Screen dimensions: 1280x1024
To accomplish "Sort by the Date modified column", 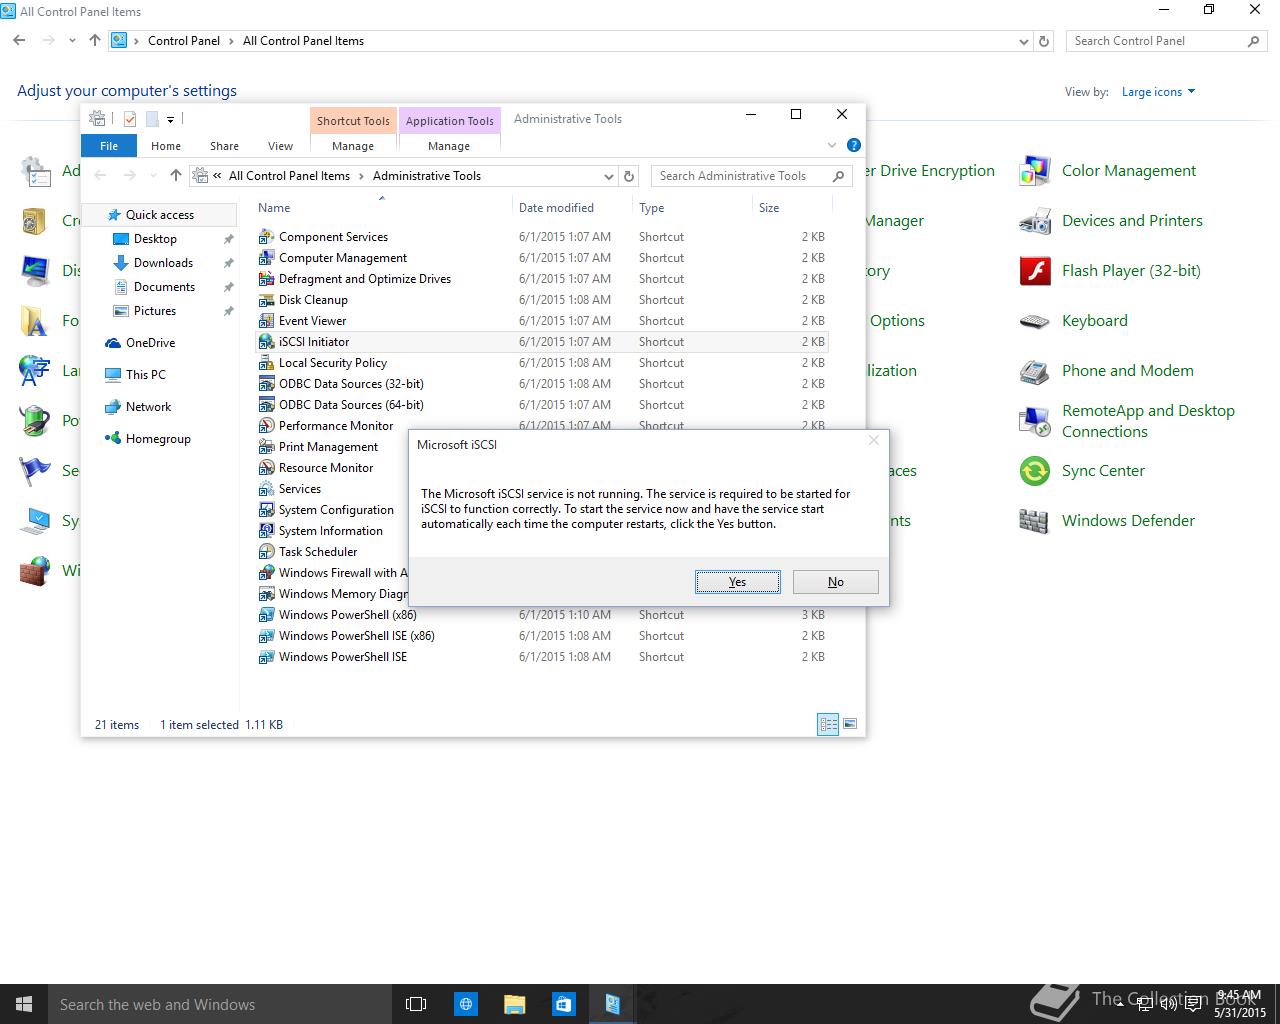I will [x=556, y=208].
